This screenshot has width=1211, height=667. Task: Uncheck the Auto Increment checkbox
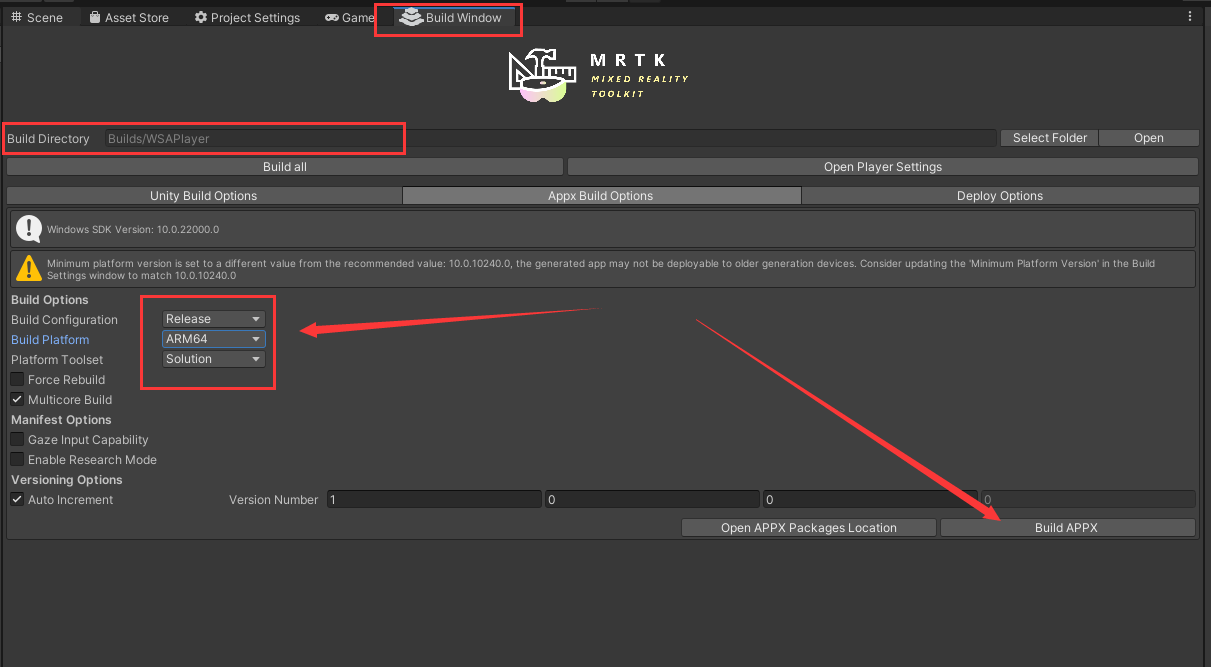click(17, 500)
